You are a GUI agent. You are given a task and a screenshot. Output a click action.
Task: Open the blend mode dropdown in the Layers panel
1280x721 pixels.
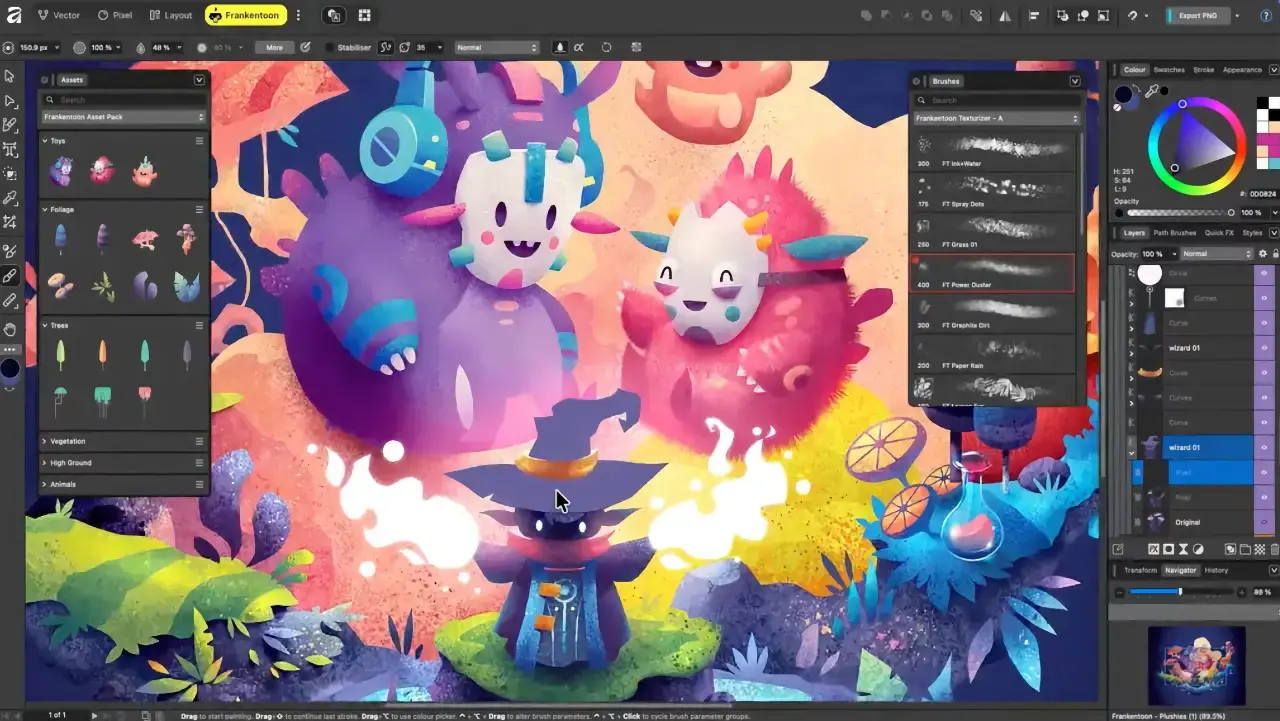pyautogui.click(x=1215, y=253)
